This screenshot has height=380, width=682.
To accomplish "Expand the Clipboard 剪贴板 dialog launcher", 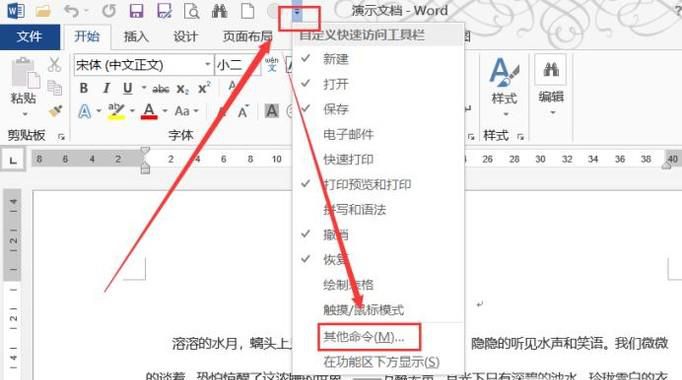I will (x=61, y=137).
